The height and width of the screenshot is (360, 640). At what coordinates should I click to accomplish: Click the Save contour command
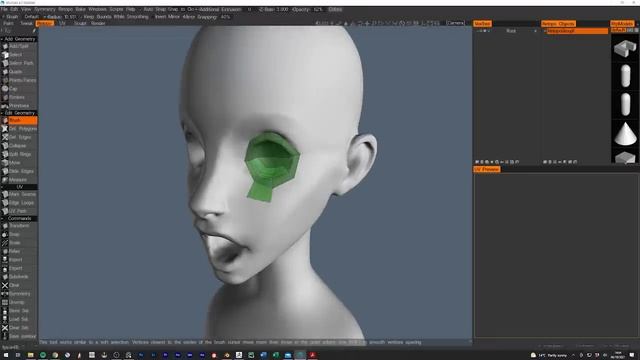click(19, 336)
